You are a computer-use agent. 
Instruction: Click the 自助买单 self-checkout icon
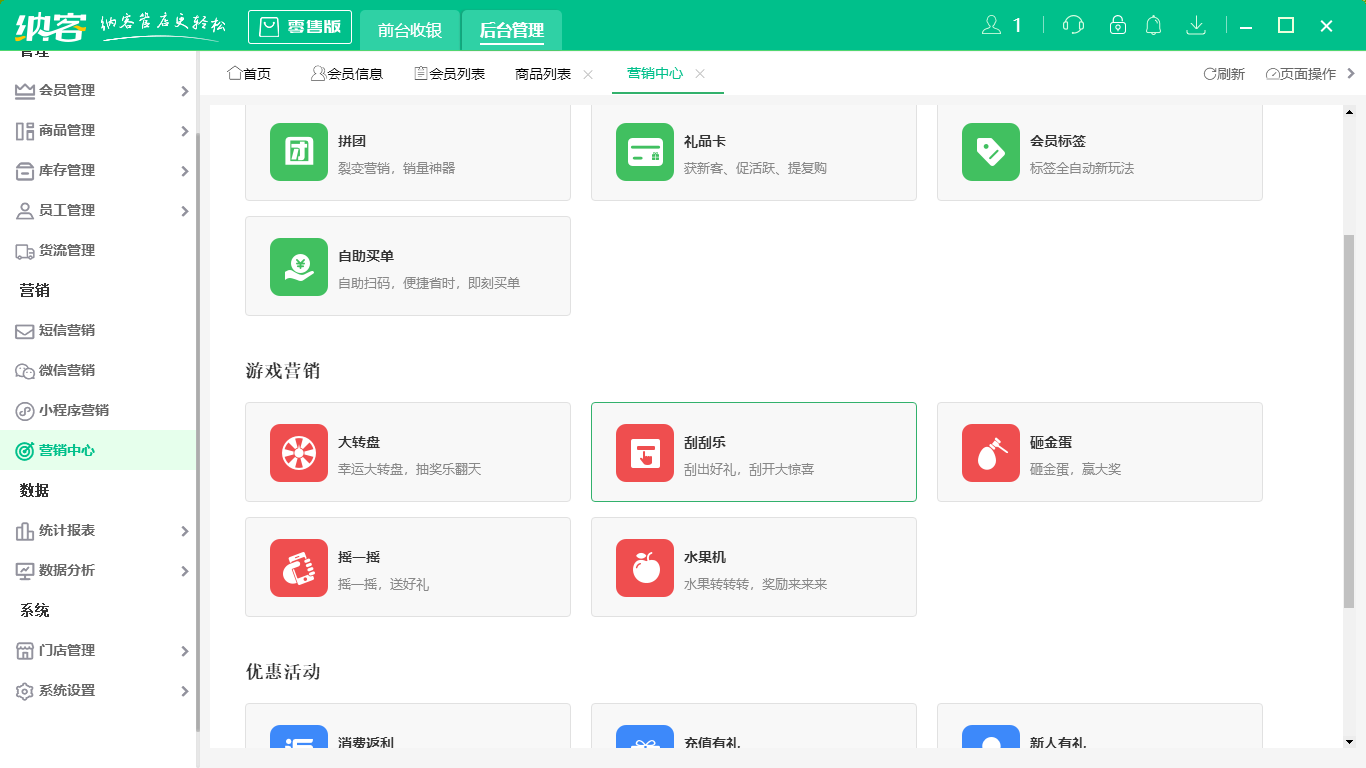click(298, 266)
